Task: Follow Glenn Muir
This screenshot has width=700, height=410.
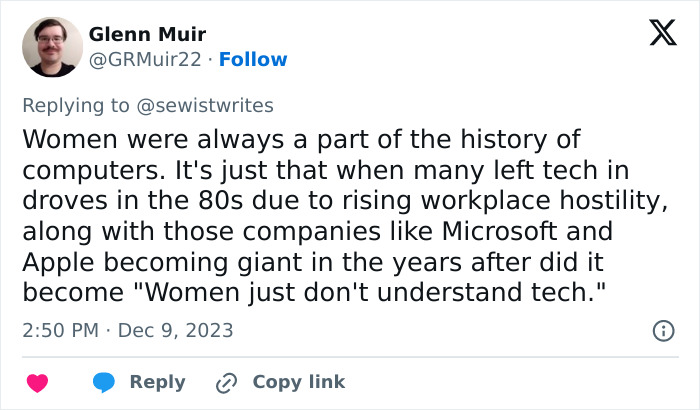Action: [253, 59]
